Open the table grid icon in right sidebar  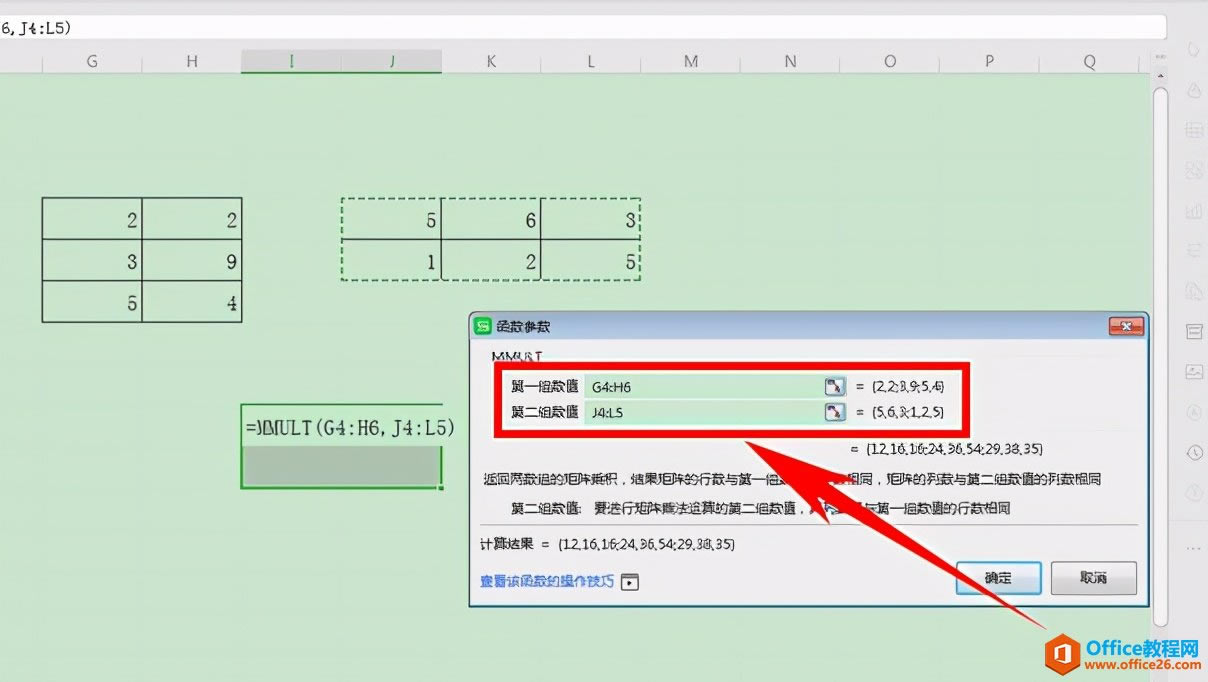click(x=1194, y=130)
